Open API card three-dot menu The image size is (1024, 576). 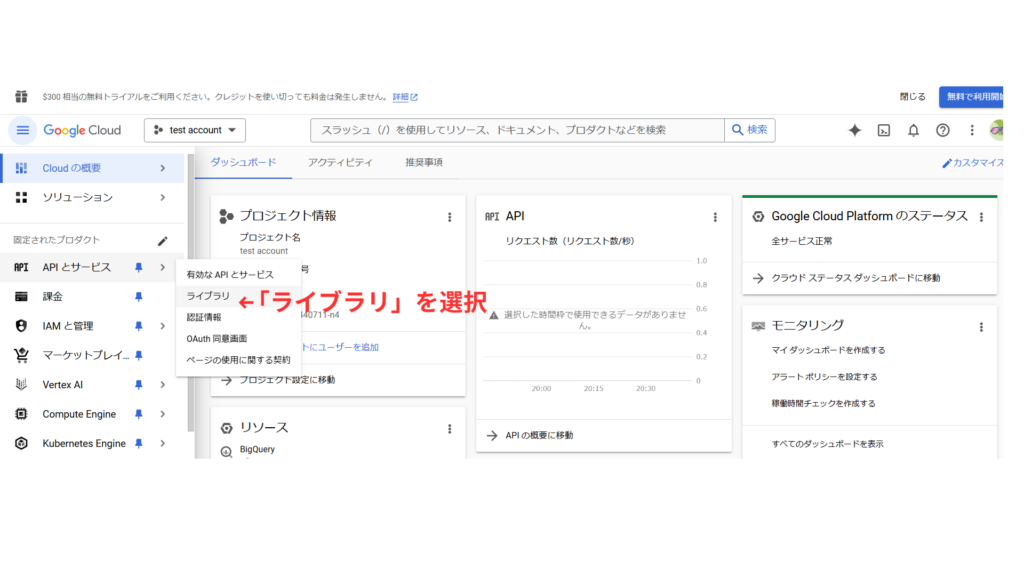(715, 216)
